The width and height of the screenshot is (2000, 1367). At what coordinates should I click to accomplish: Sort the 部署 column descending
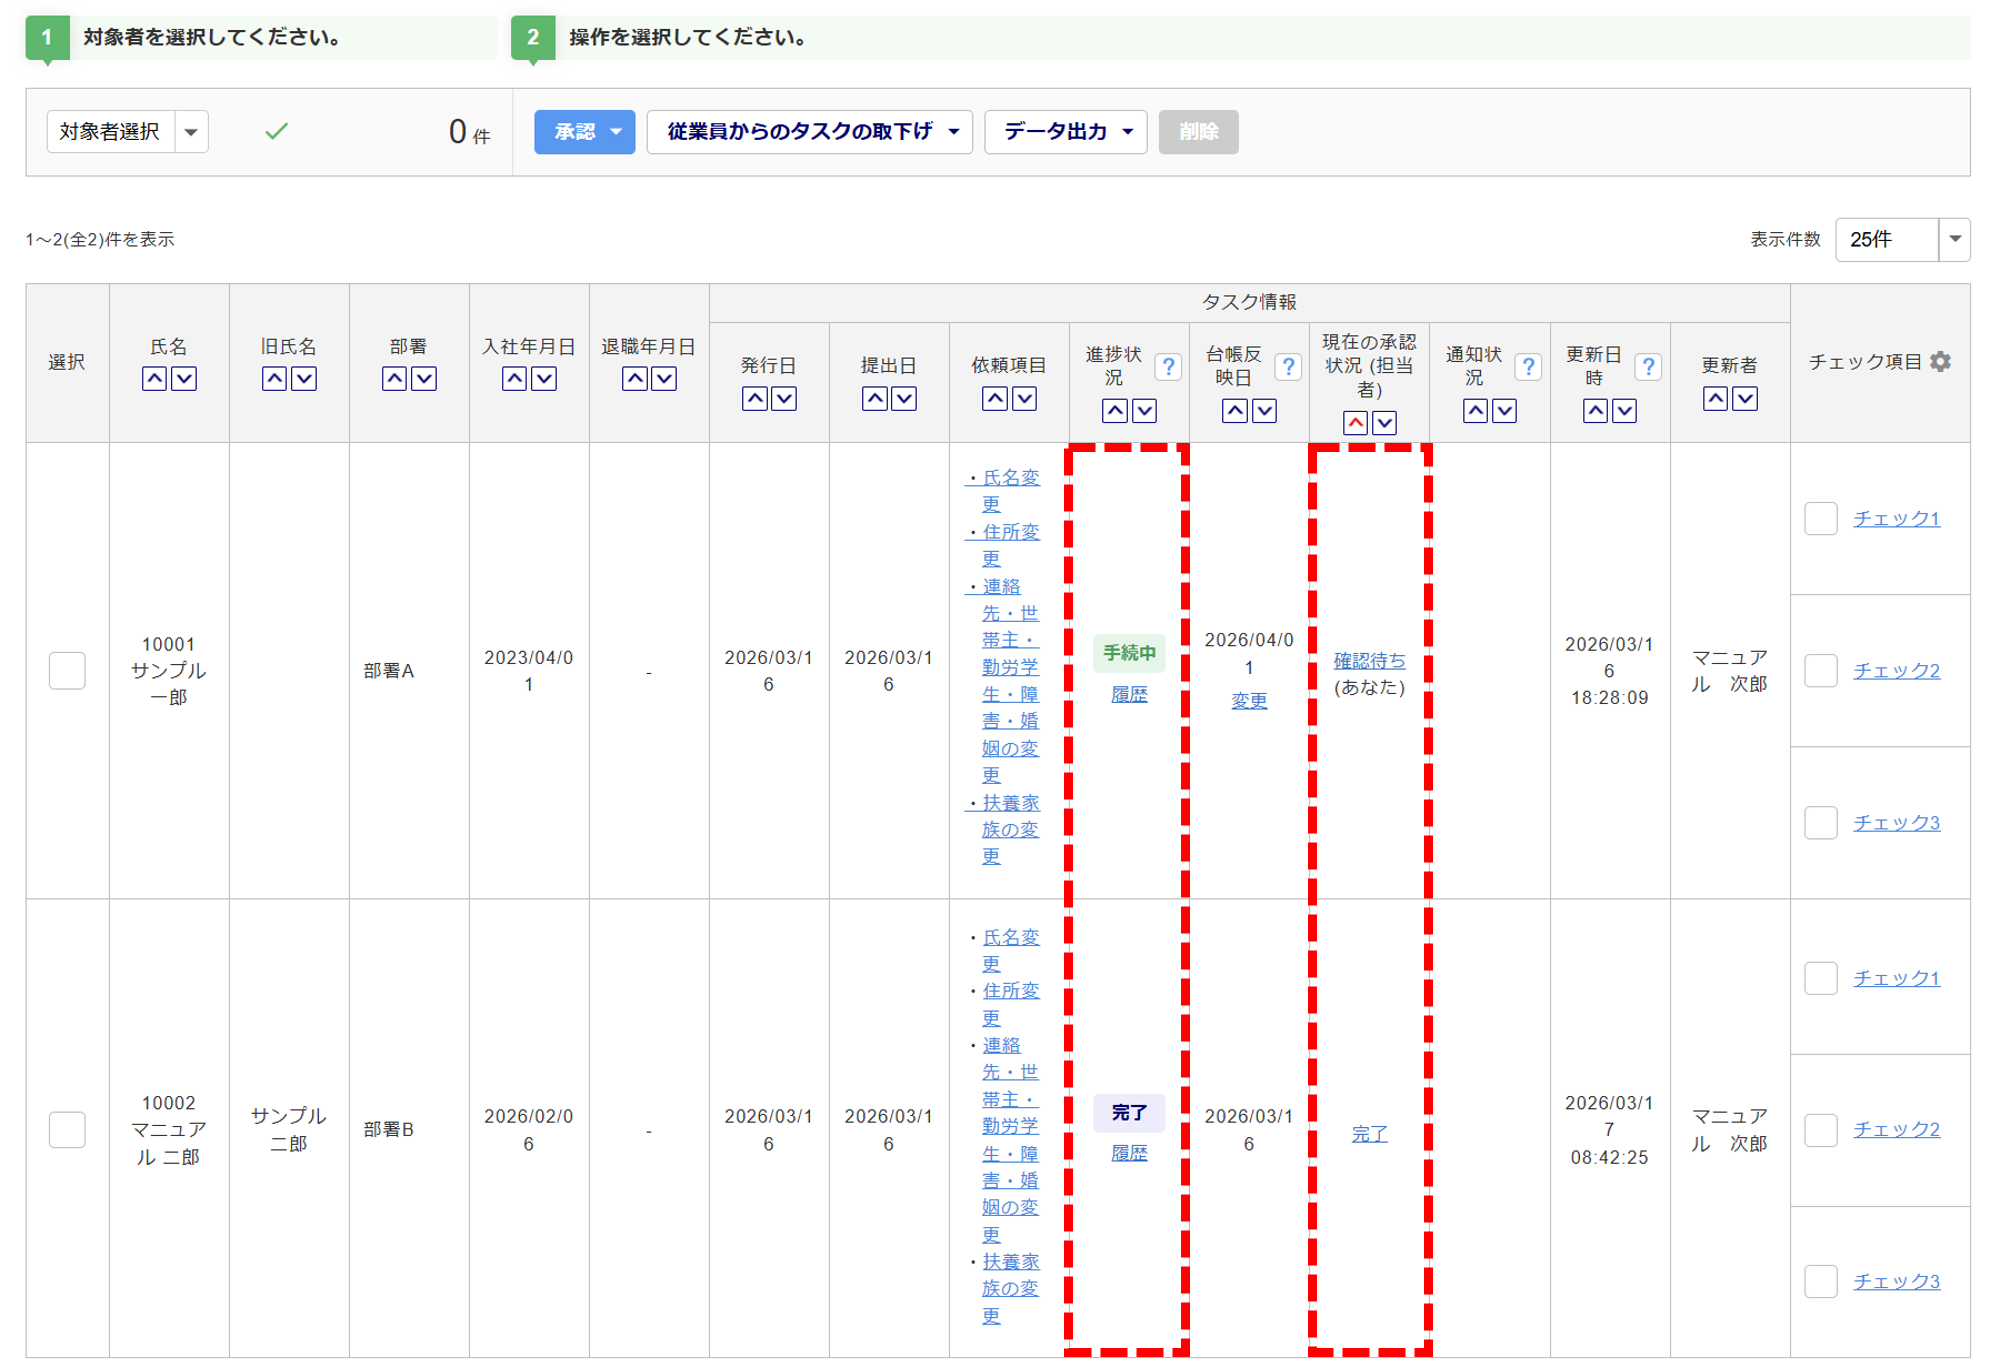424,379
